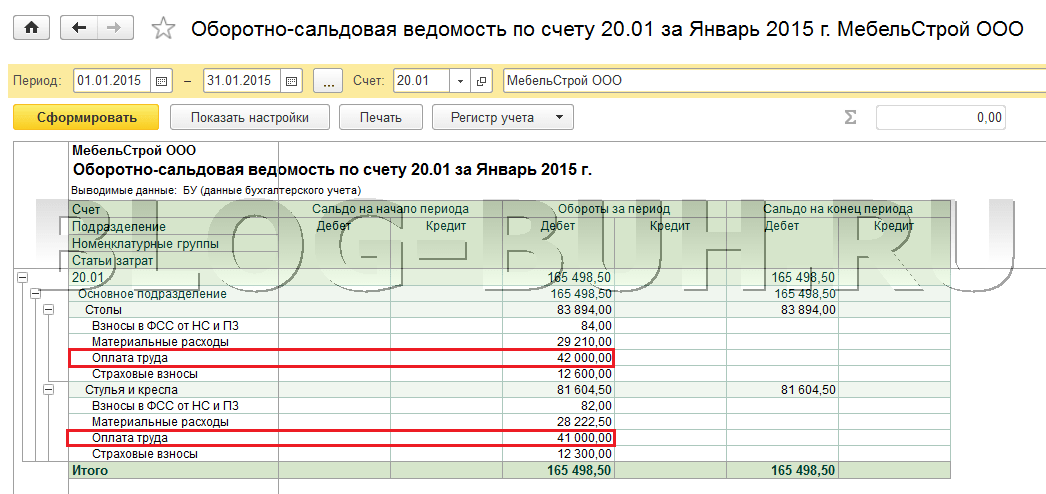Collapse the 20.01 account tree row

[x=22, y=278]
